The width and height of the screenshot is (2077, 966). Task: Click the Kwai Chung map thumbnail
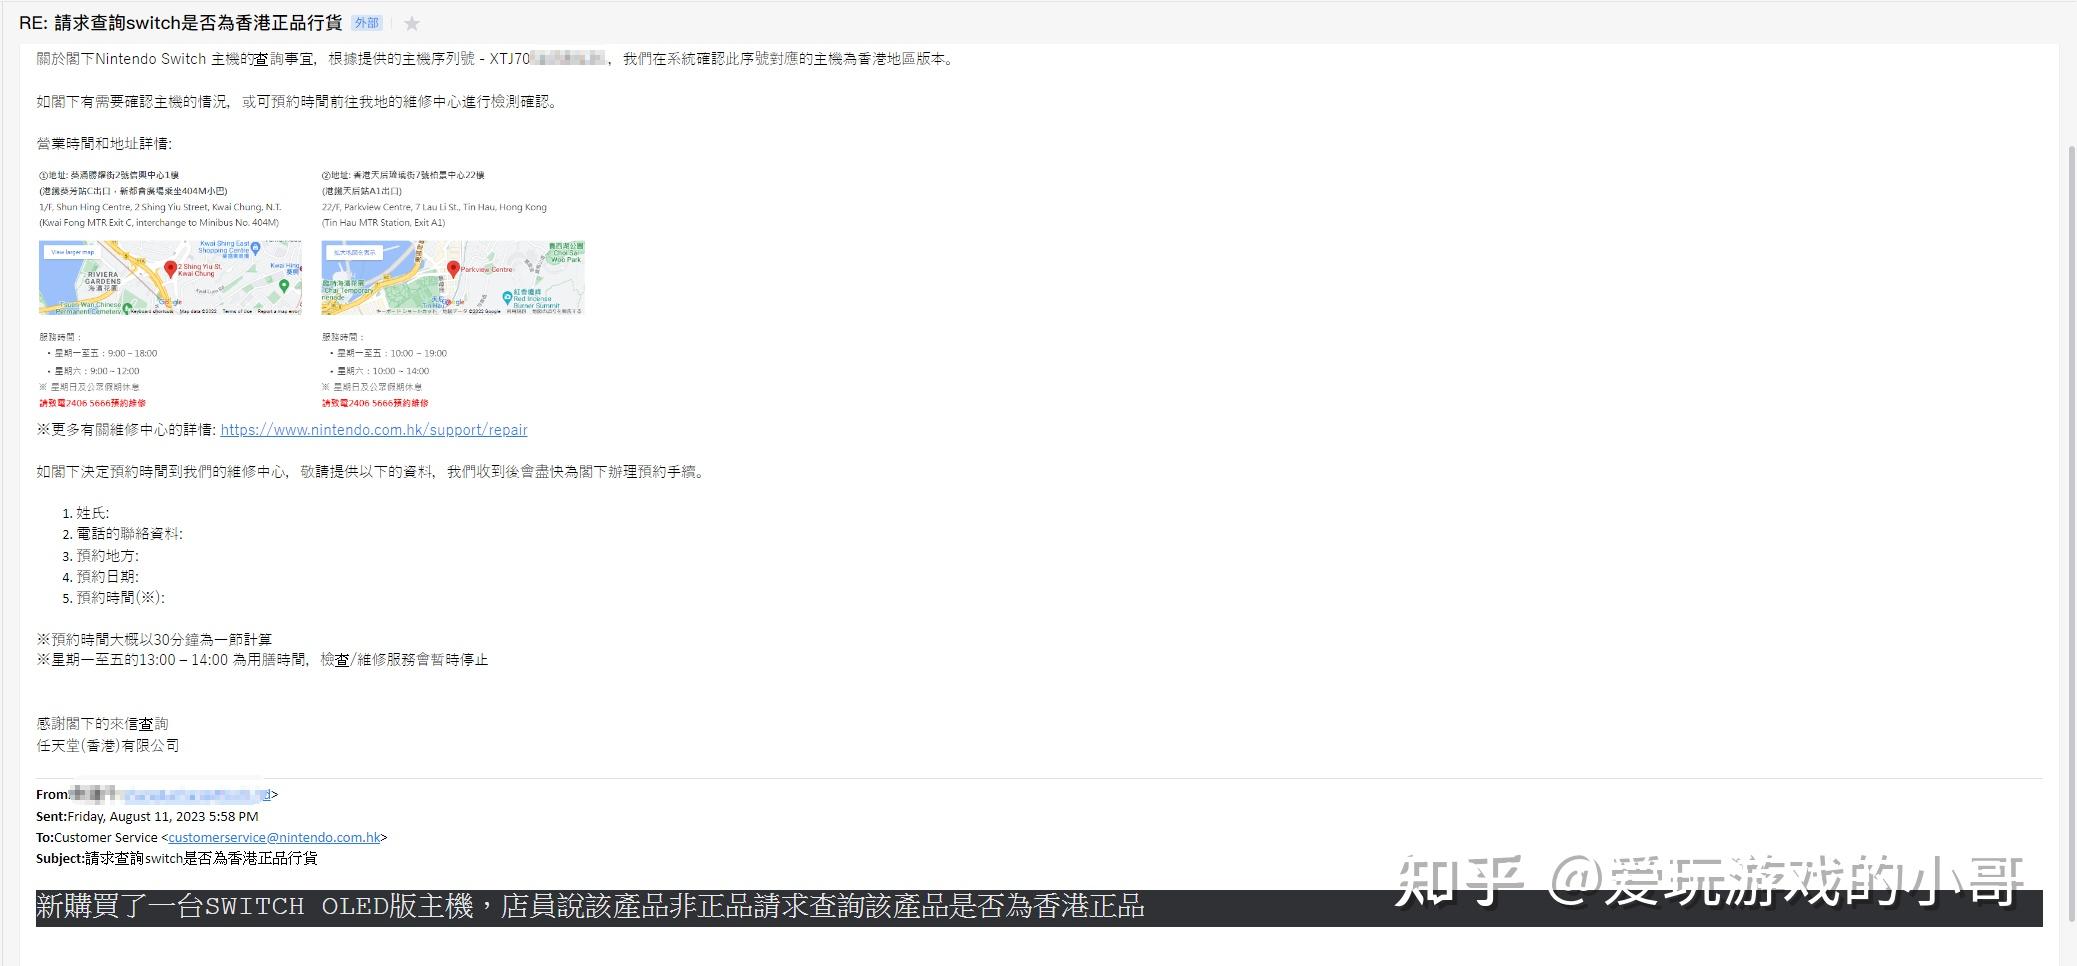[170, 278]
